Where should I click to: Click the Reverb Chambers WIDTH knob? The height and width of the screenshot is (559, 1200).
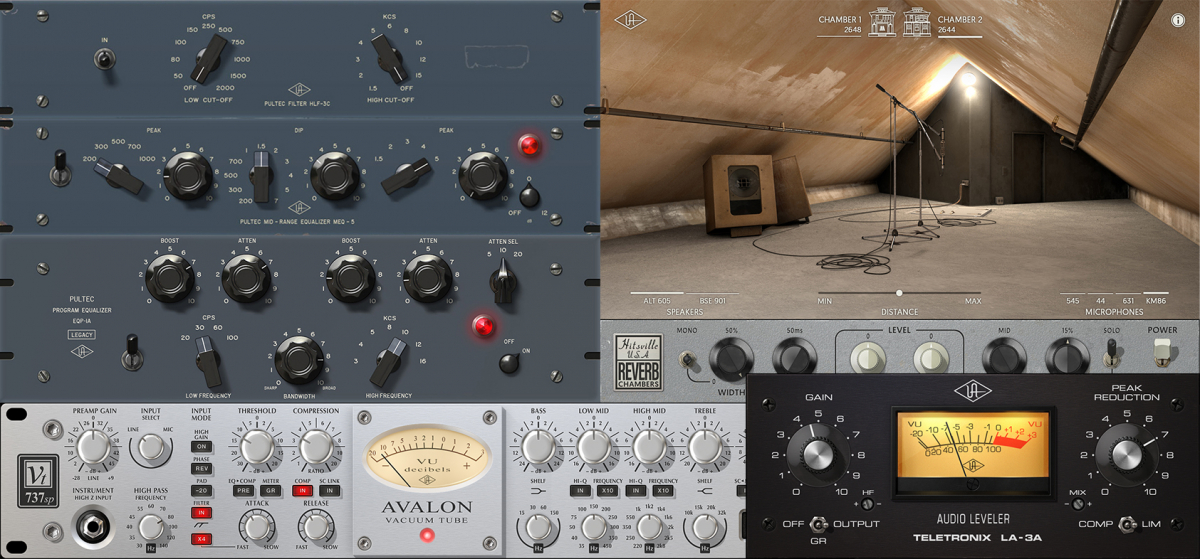731,359
